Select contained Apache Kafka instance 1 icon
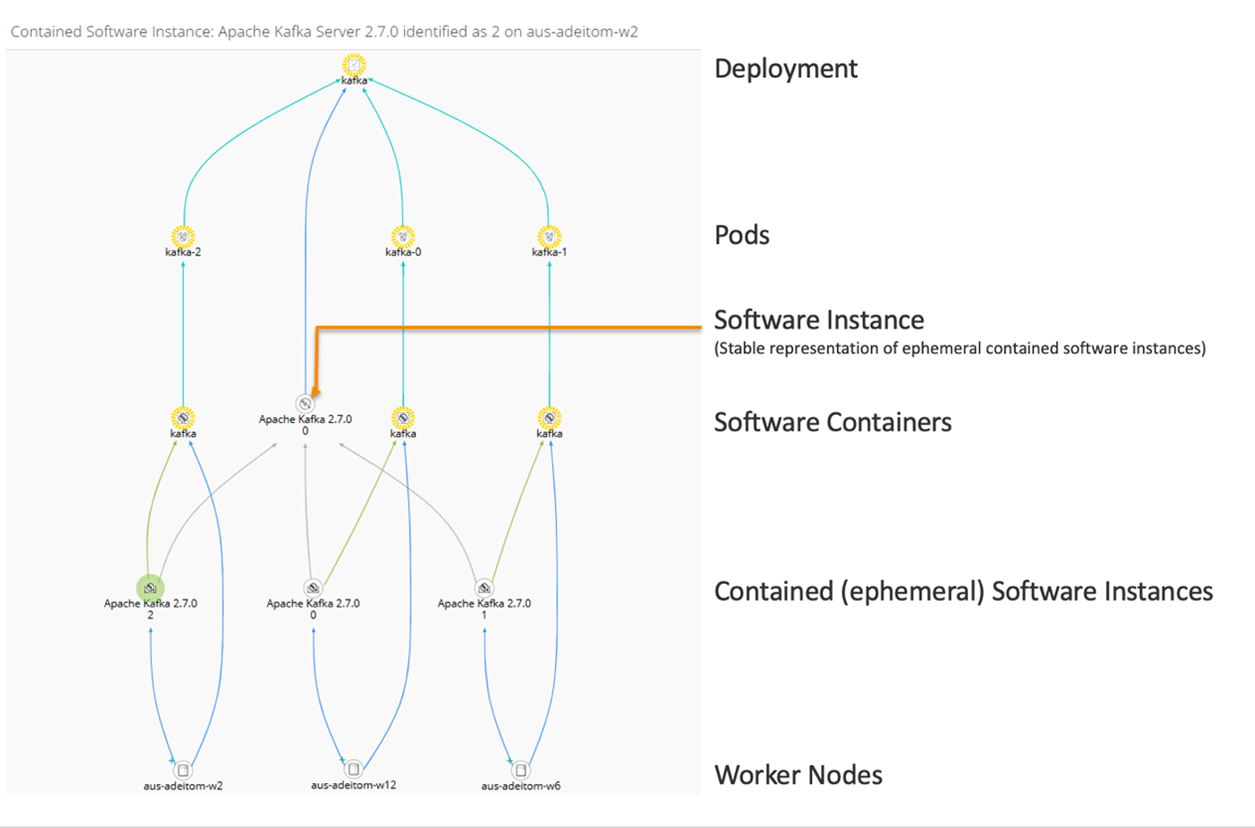Screen dimensions: 1255x828 click(x=484, y=588)
